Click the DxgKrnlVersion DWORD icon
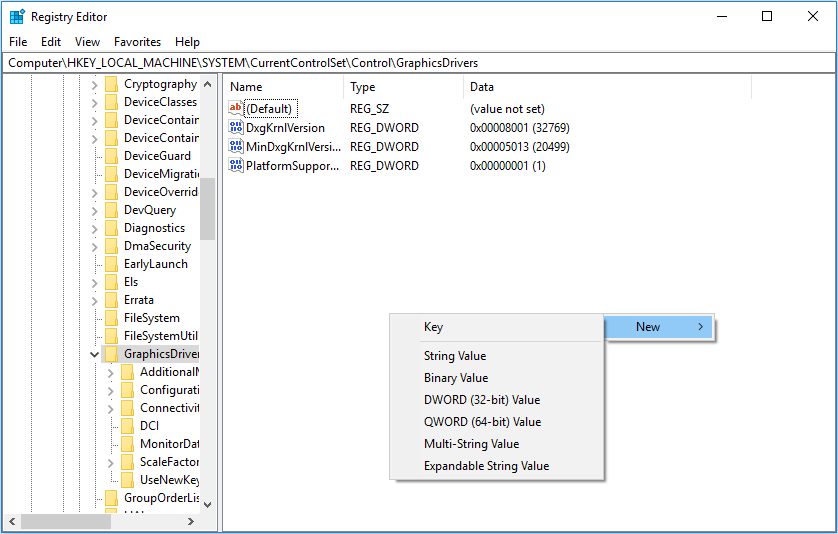 click(235, 127)
